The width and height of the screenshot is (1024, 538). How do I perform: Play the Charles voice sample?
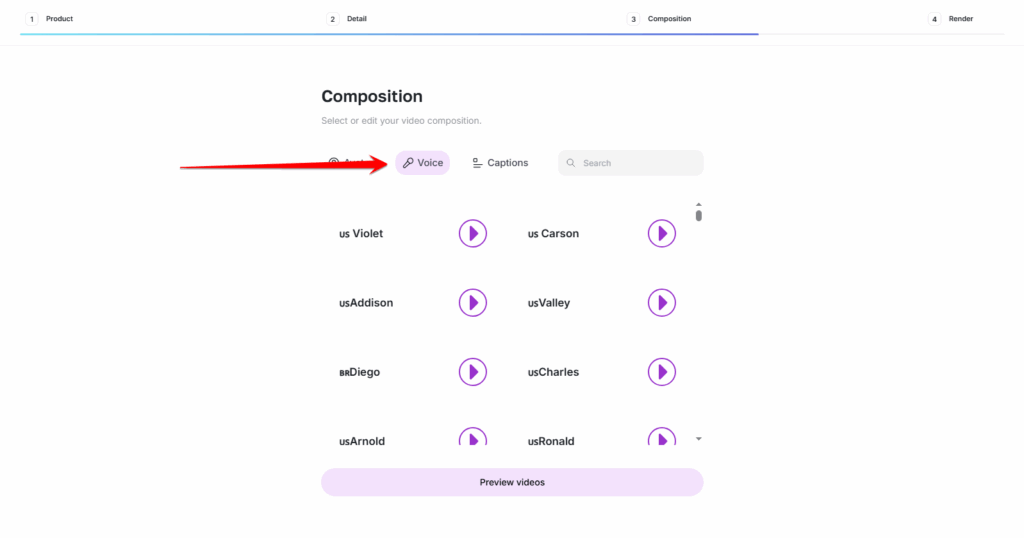pyautogui.click(x=662, y=372)
